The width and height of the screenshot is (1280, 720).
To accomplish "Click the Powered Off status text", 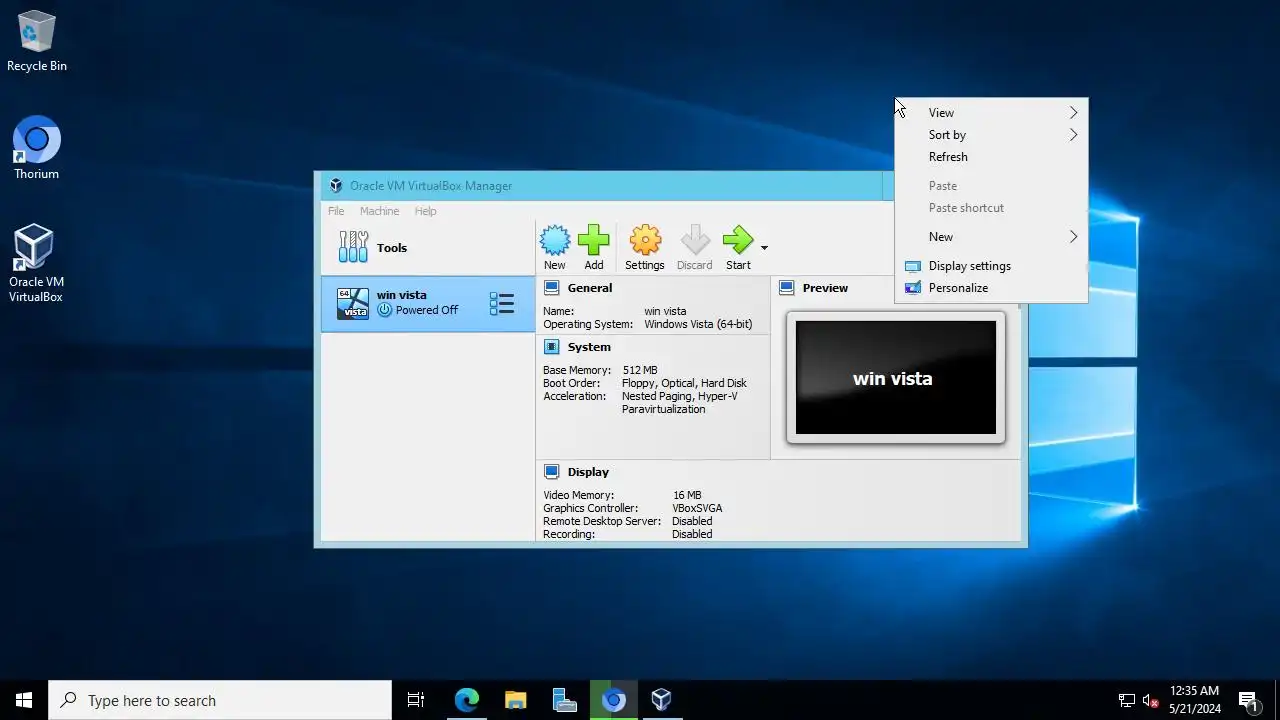I will pos(427,310).
